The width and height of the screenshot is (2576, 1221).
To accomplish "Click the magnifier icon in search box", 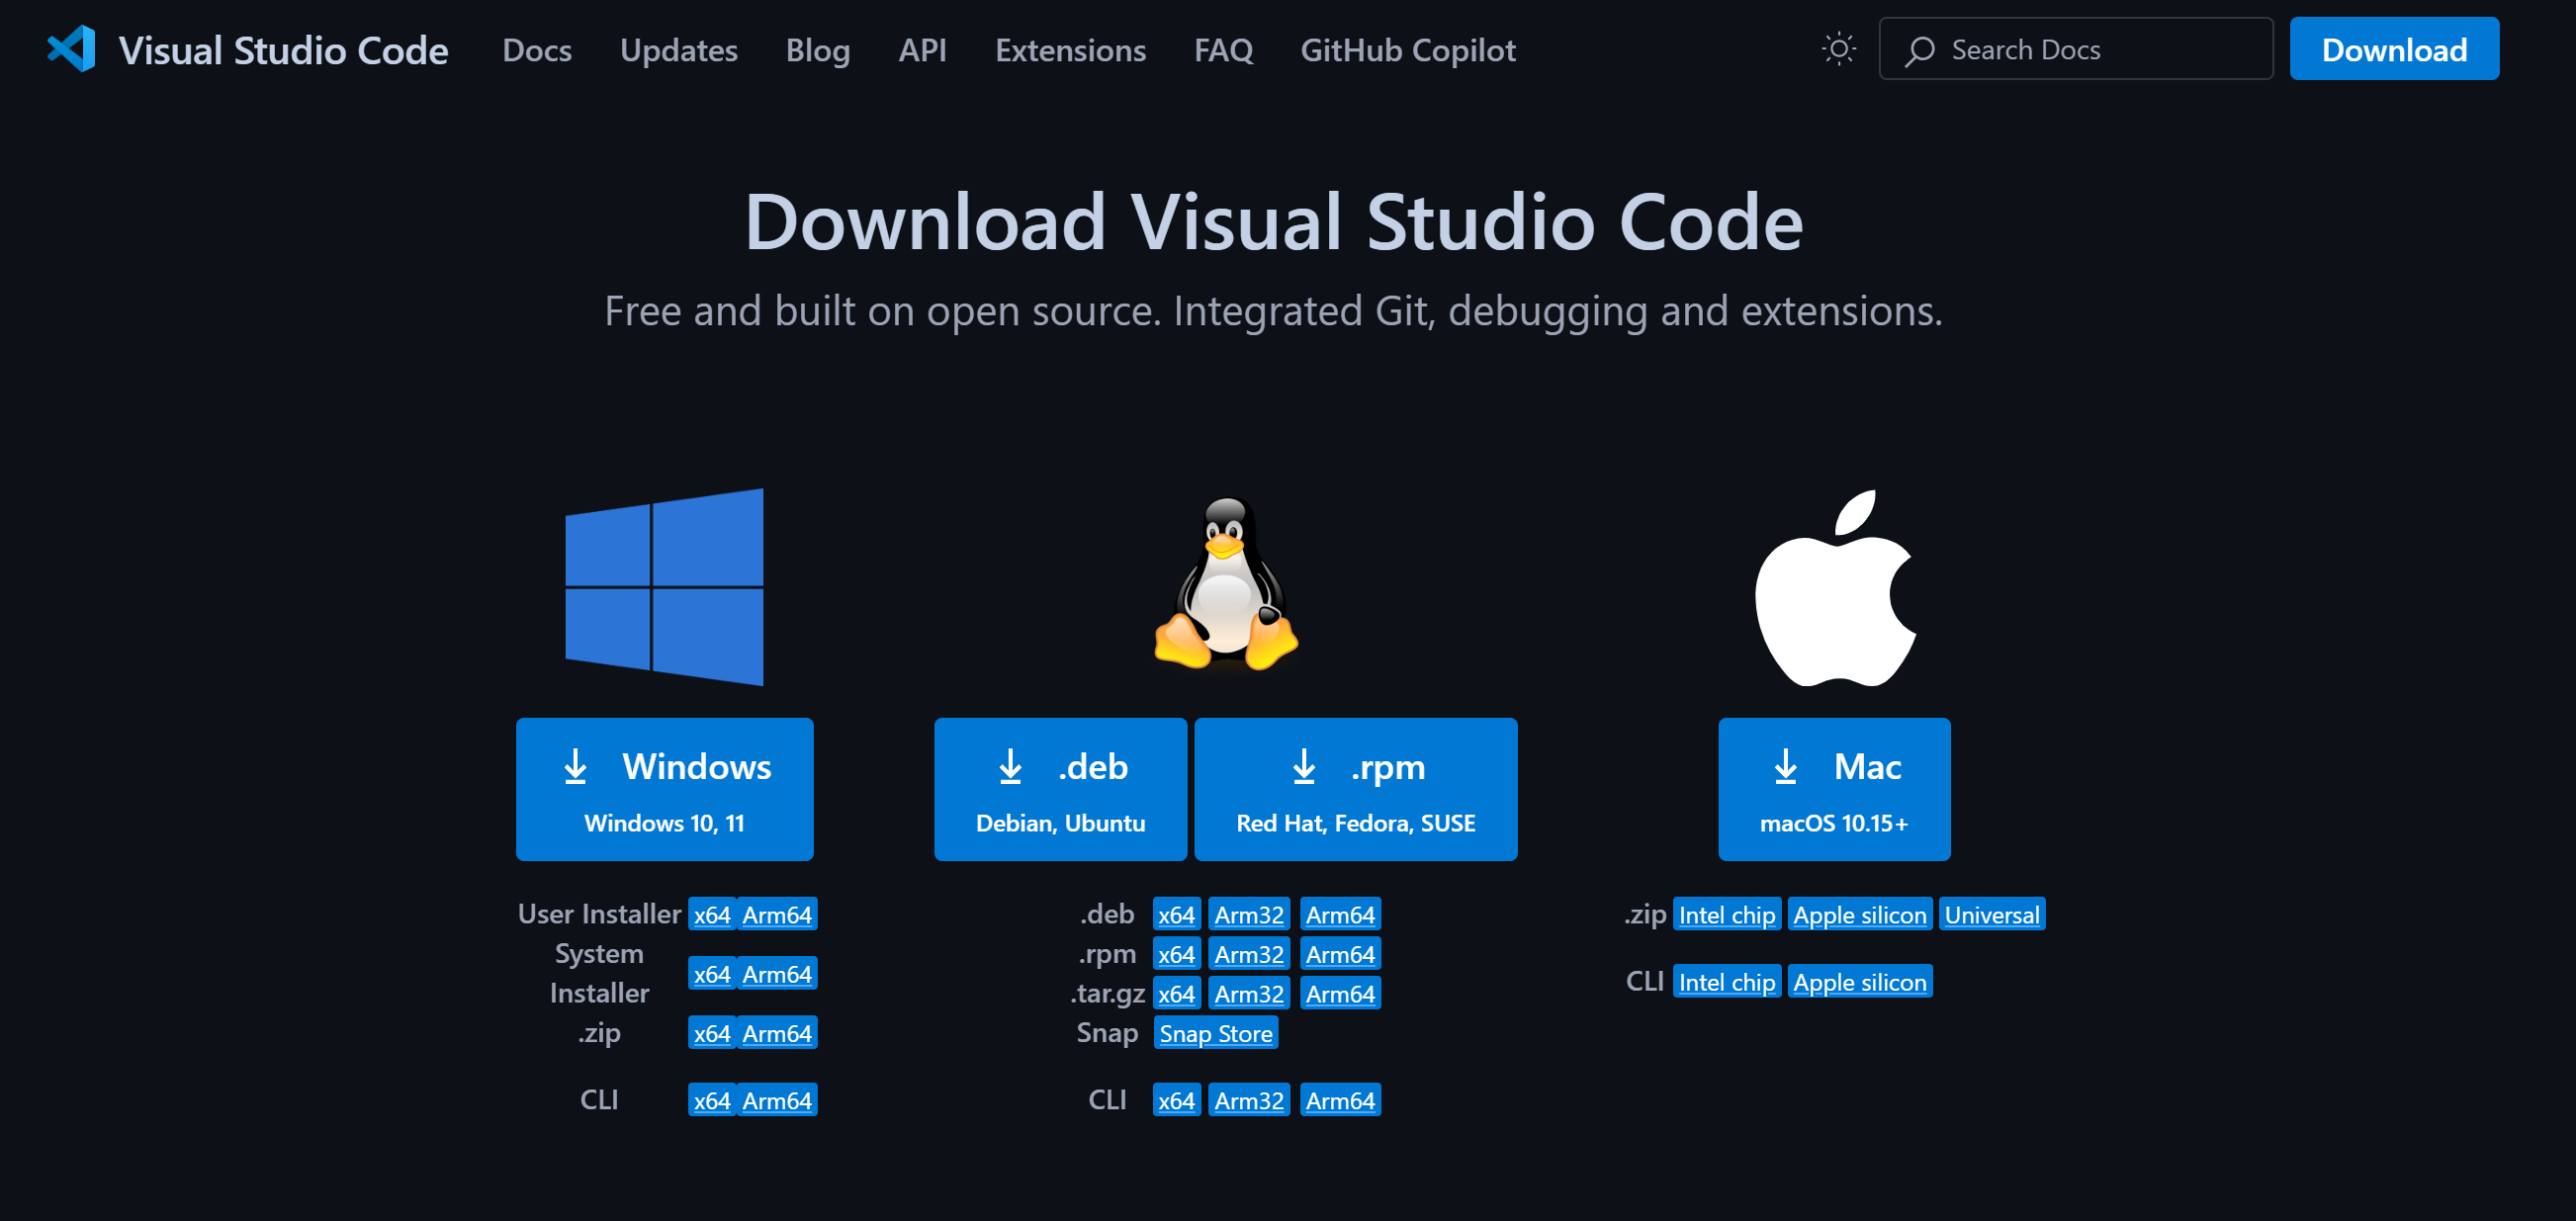I will tap(1919, 50).
